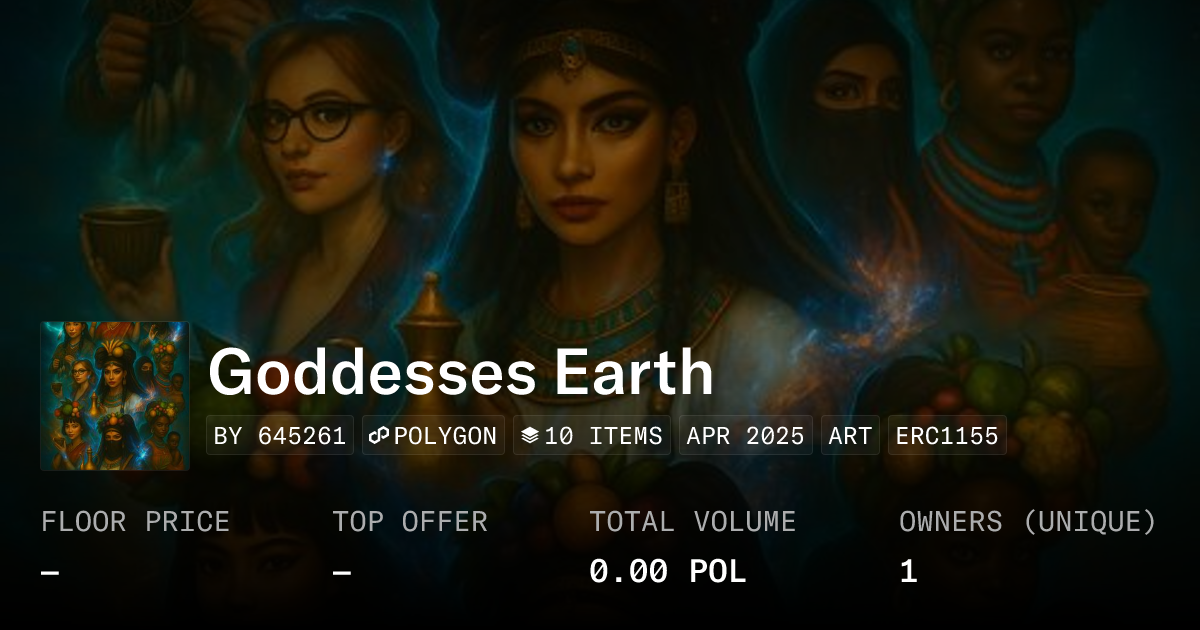Click the OWNERS (UNIQUE) label
This screenshot has width=1200, height=630.
(1028, 522)
